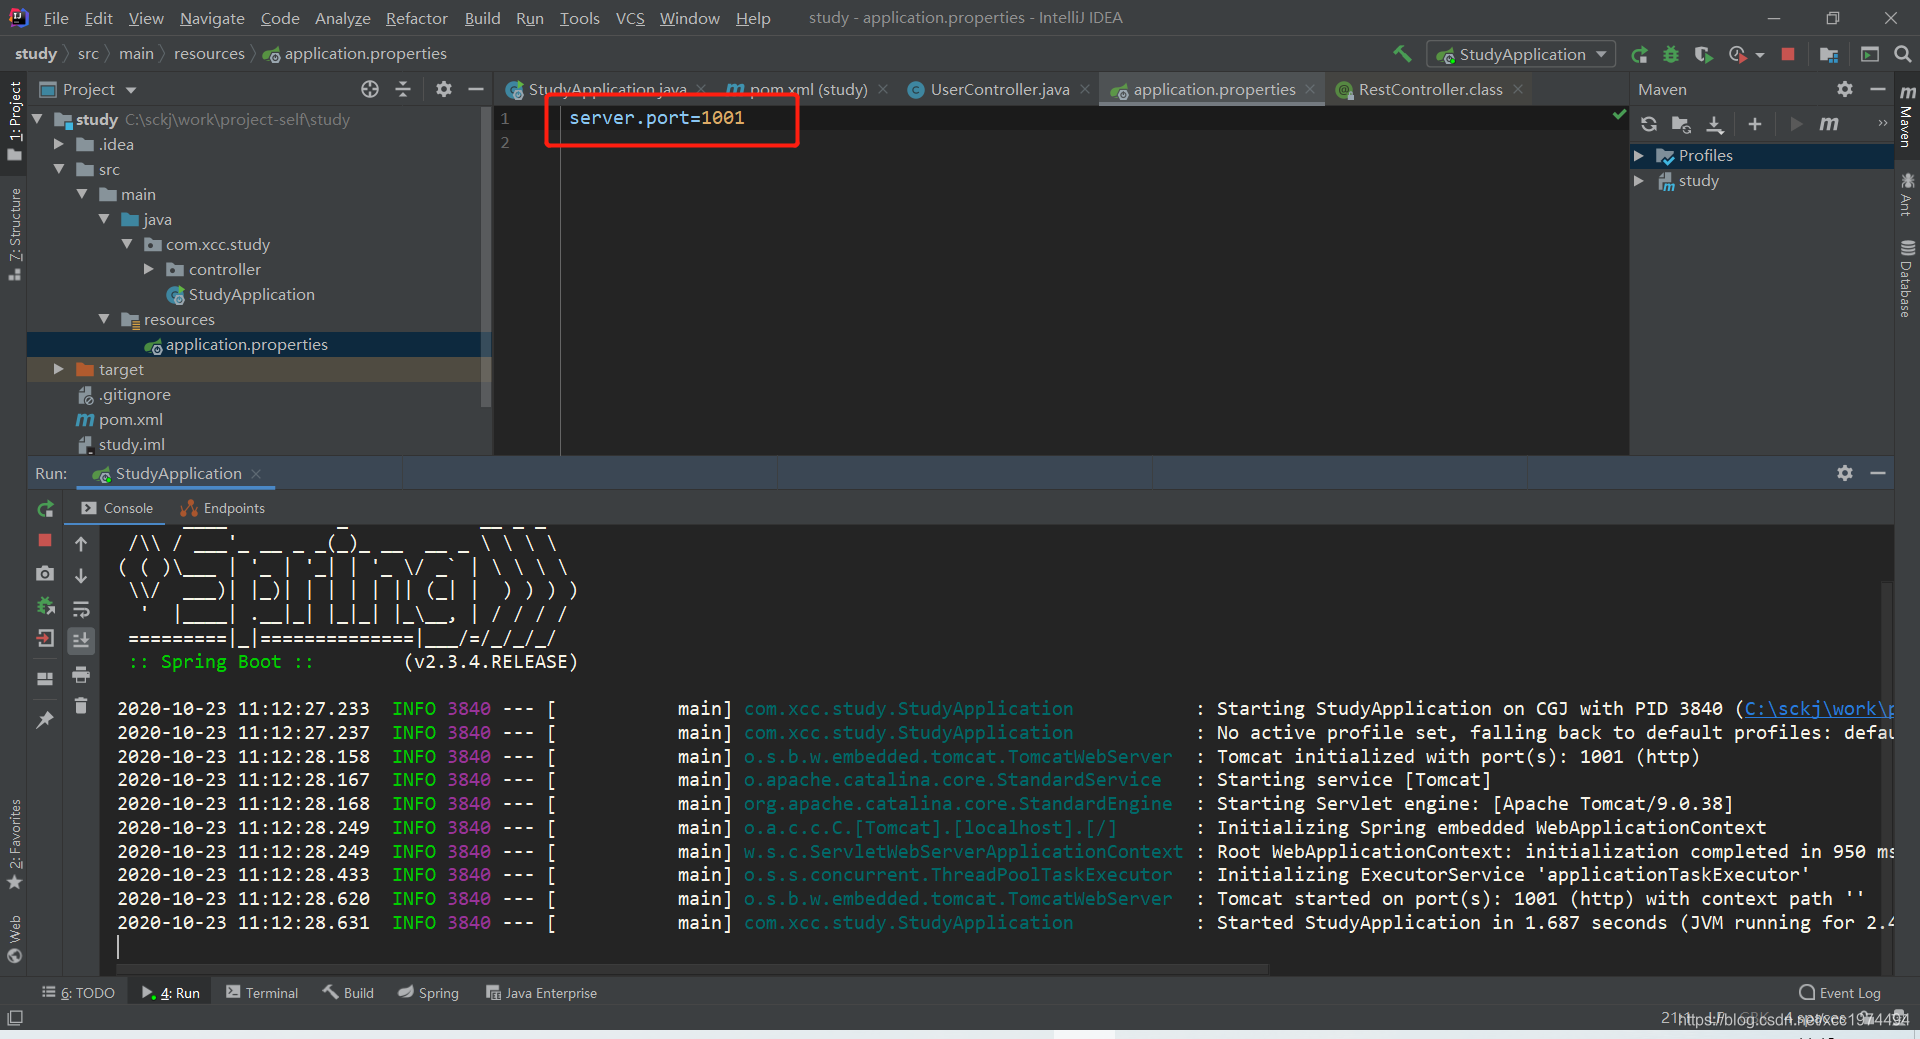Image resolution: width=1920 pixels, height=1039 pixels.
Task: Expand the .idea folder
Action: pyautogui.click(x=59, y=144)
